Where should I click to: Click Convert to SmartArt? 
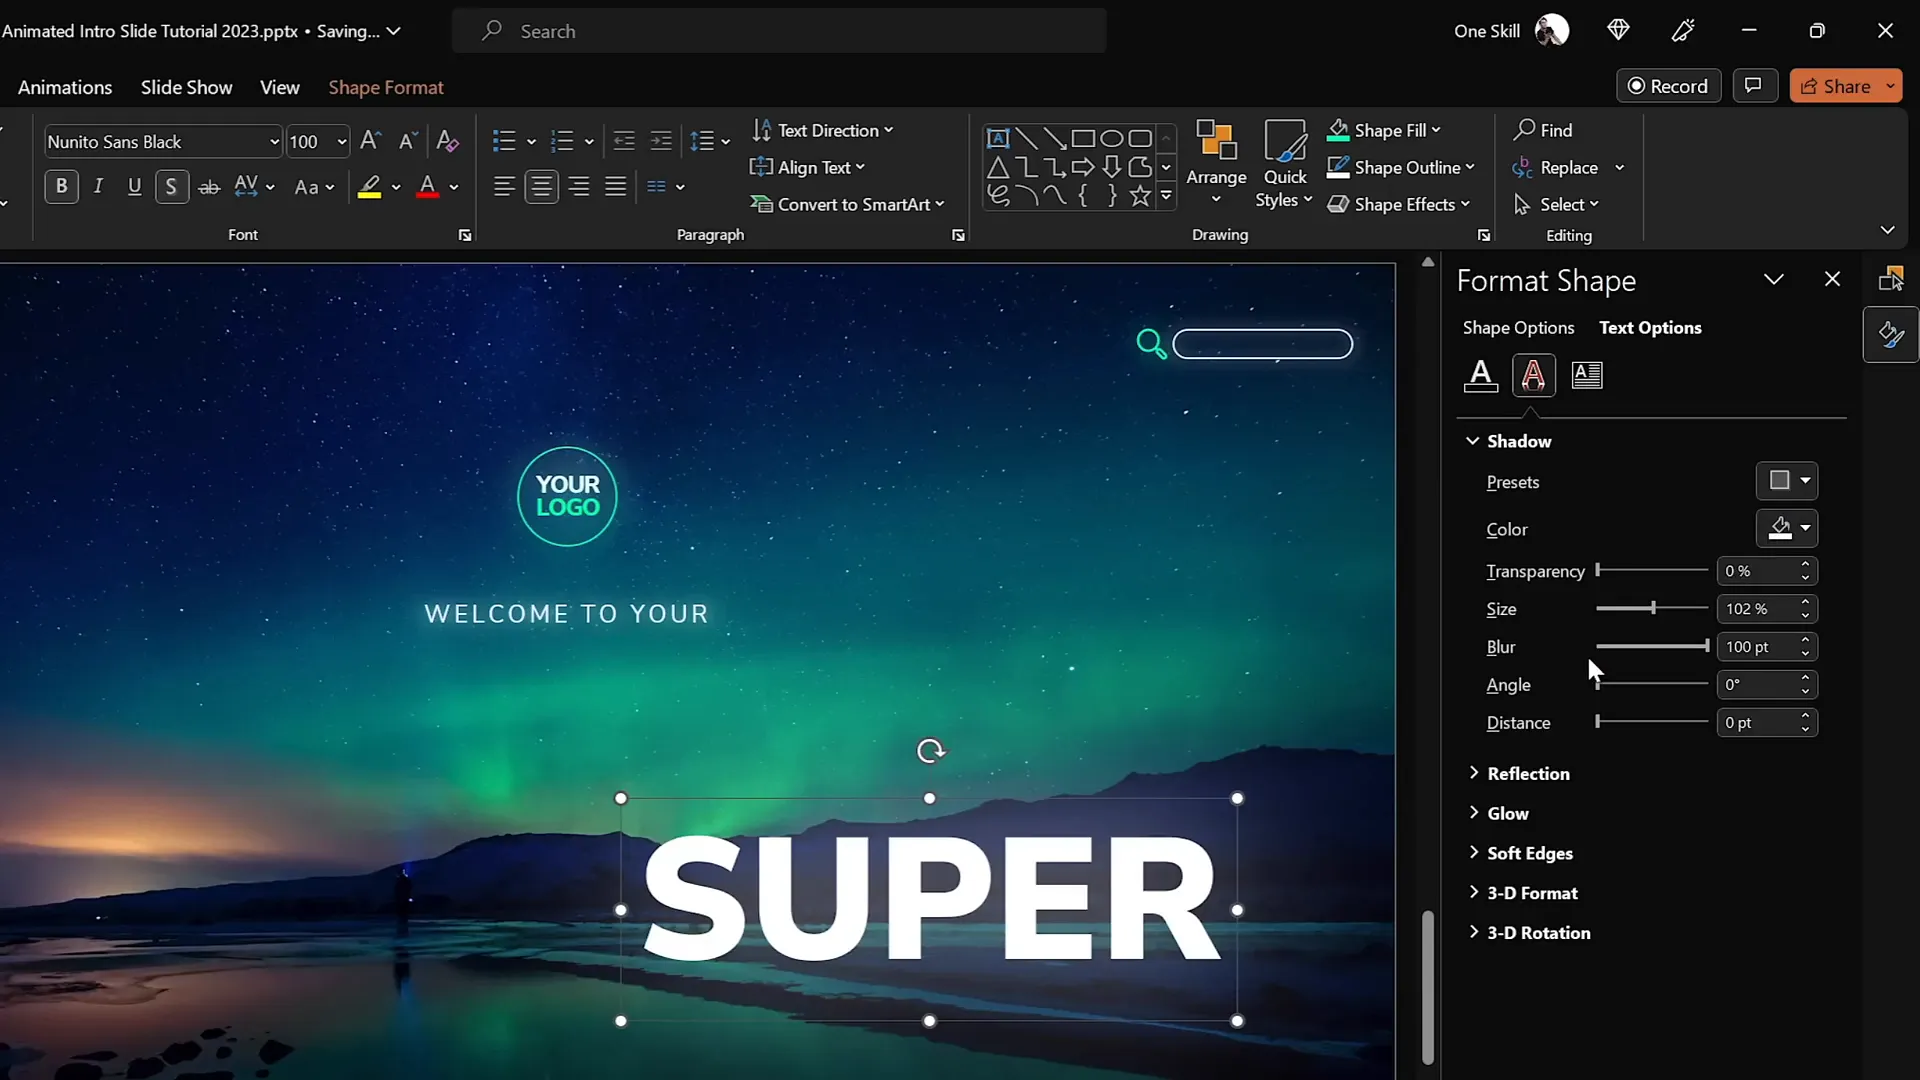click(847, 204)
